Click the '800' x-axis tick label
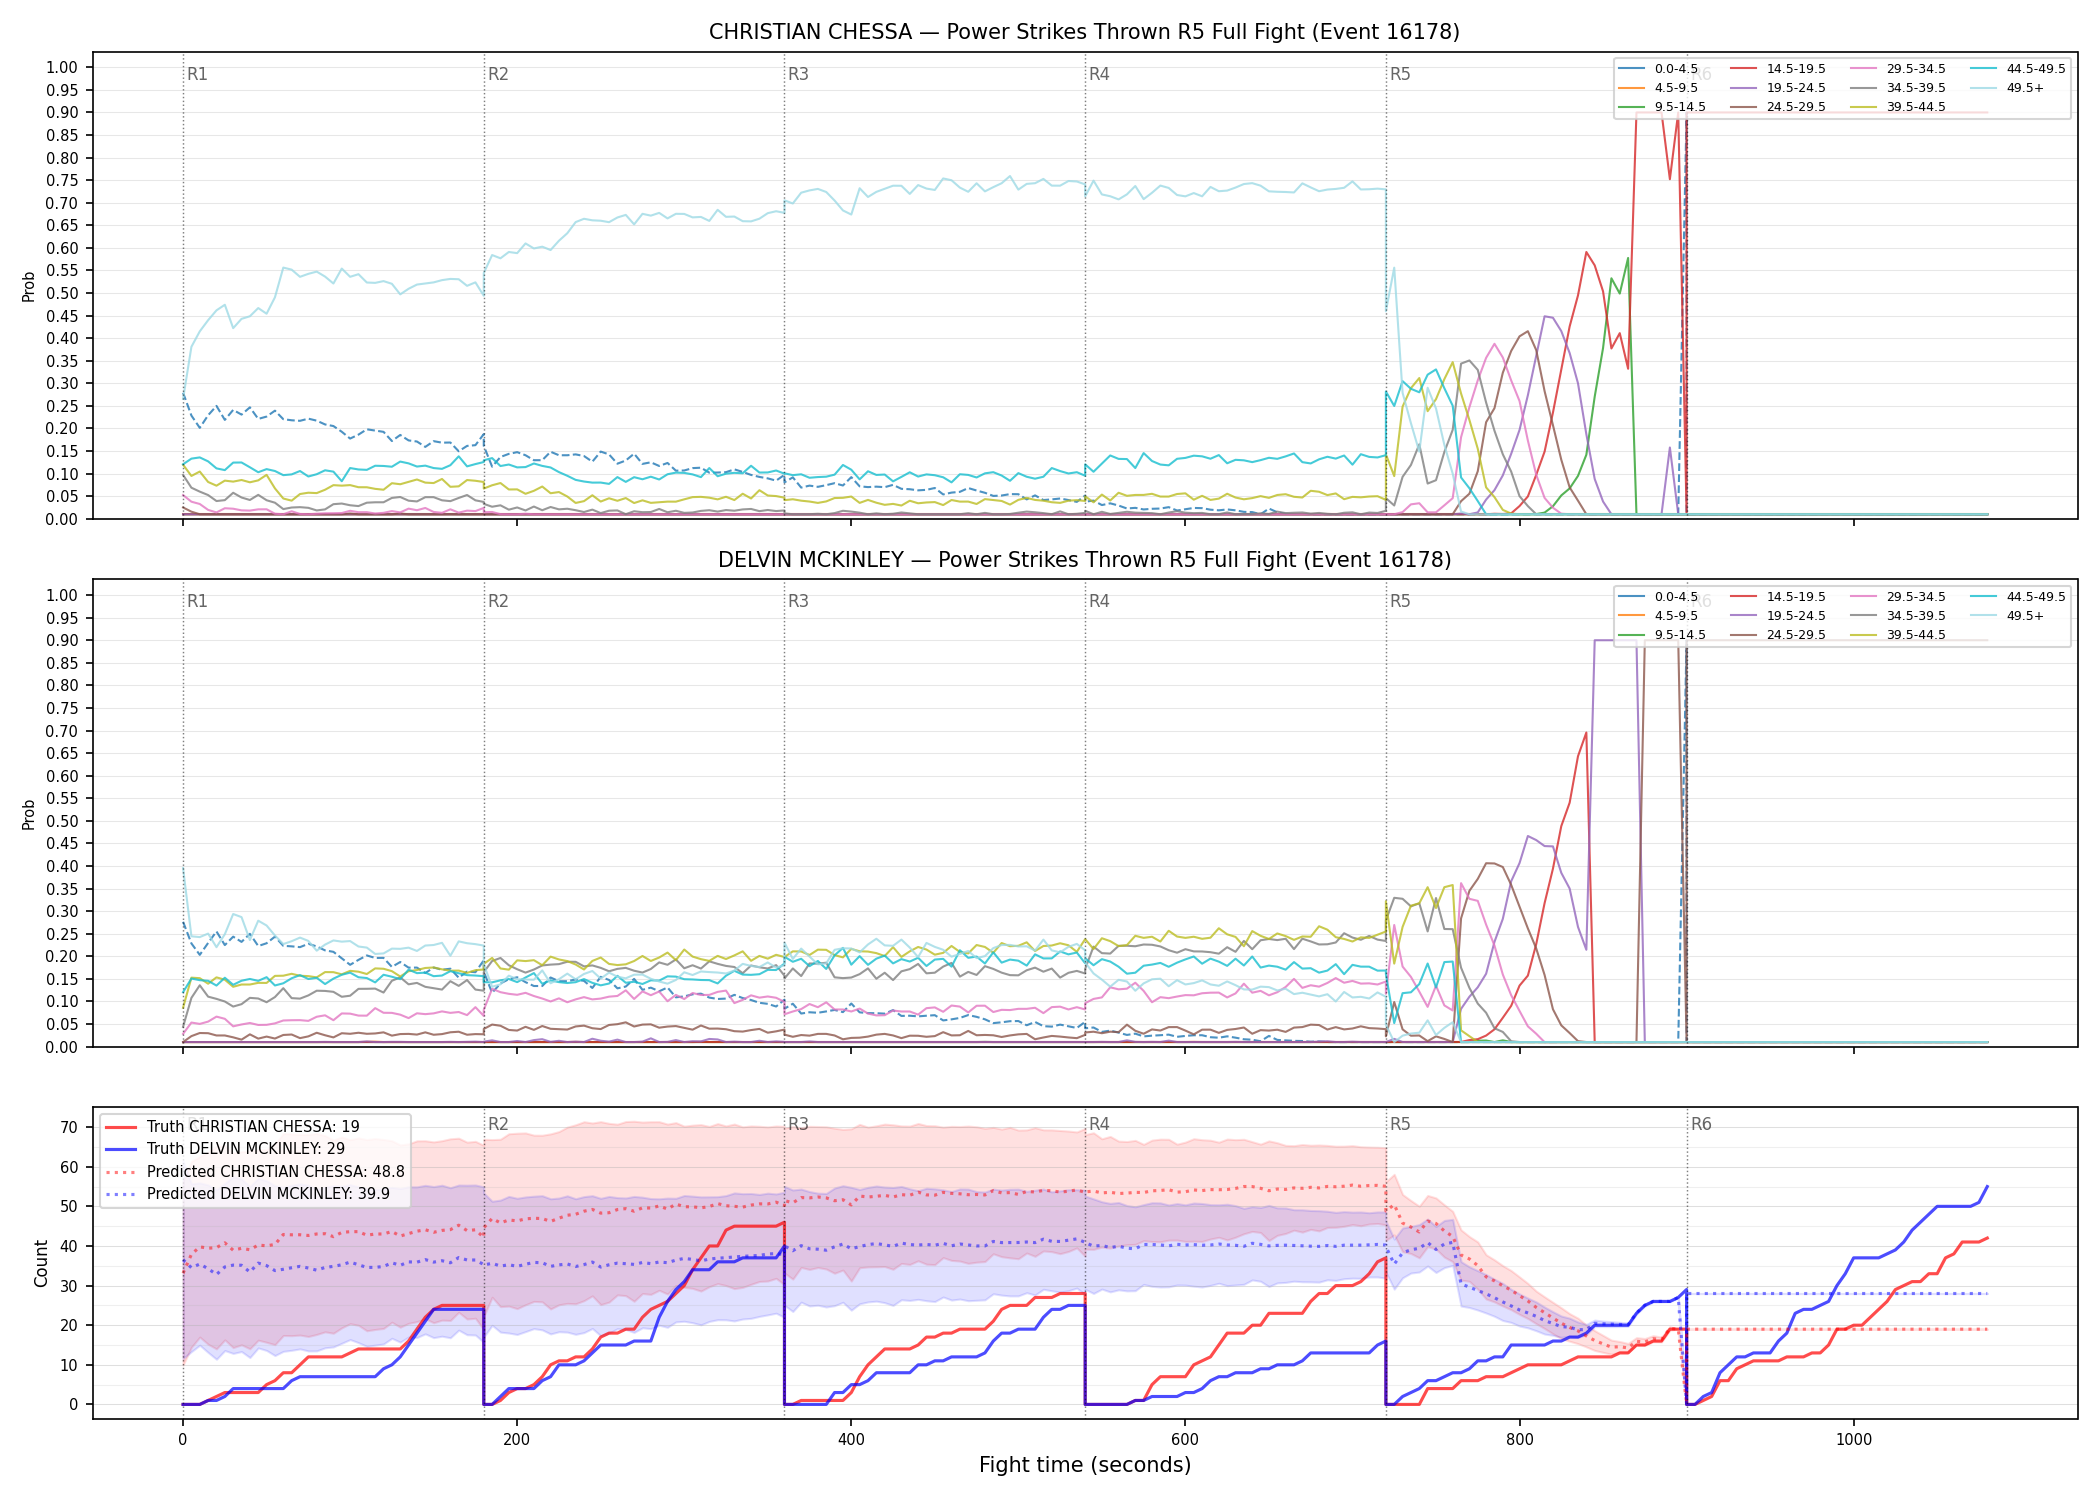Image resolution: width=2100 pixels, height=1500 pixels. [x=1519, y=1440]
